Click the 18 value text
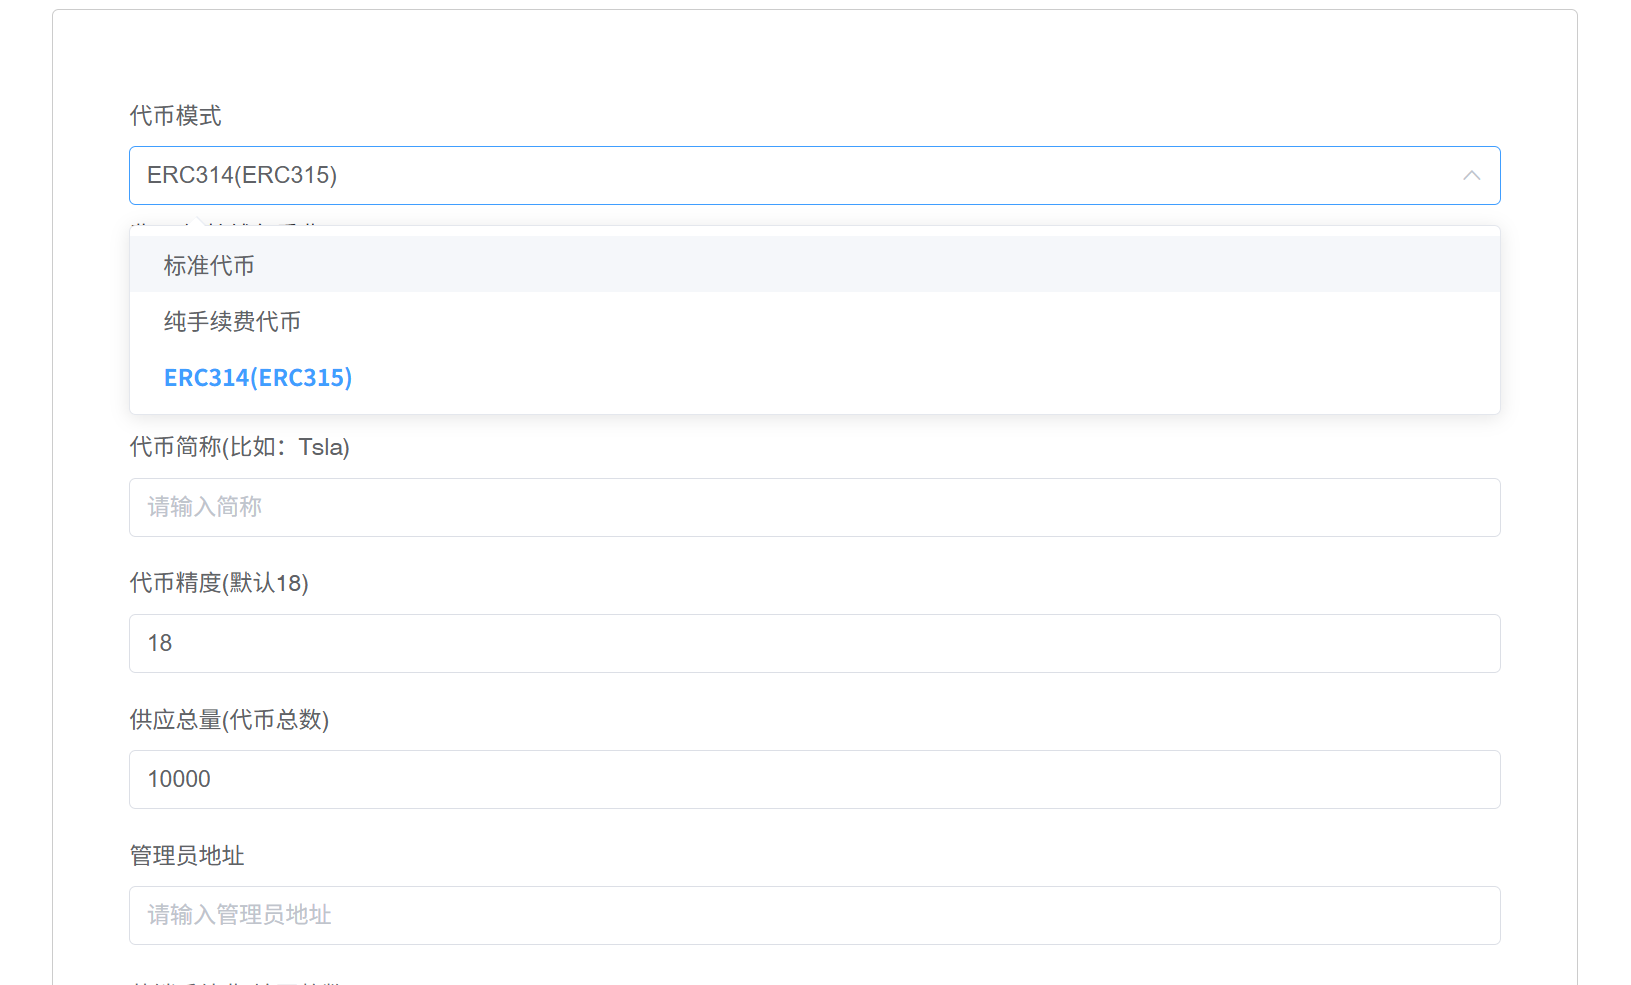 point(160,643)
